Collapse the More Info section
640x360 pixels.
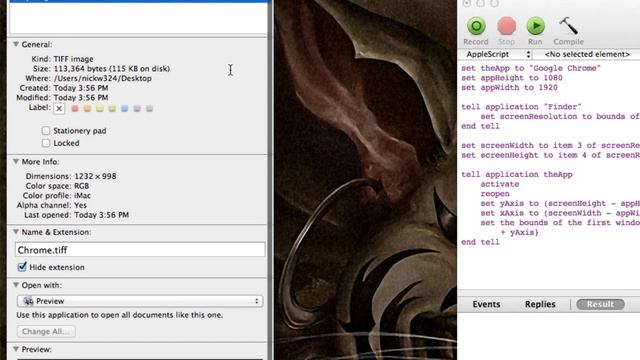click(16, 162)
